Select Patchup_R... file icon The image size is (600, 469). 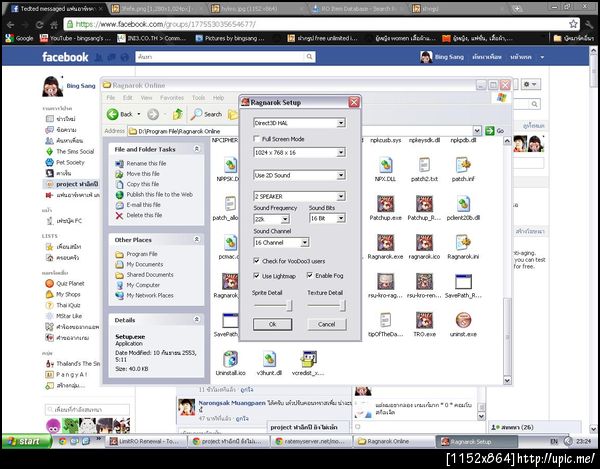pyautogui.click(x=424, y=204)
